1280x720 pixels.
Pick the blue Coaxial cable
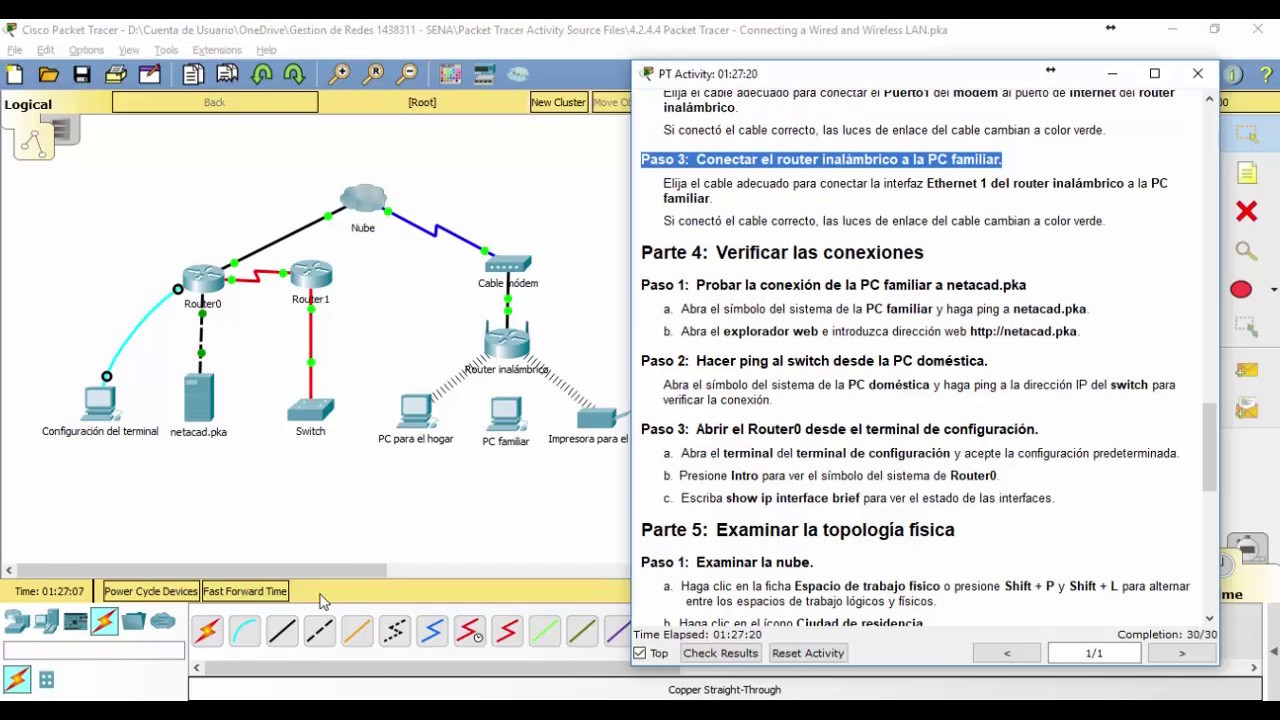click(x=432, y=631)
